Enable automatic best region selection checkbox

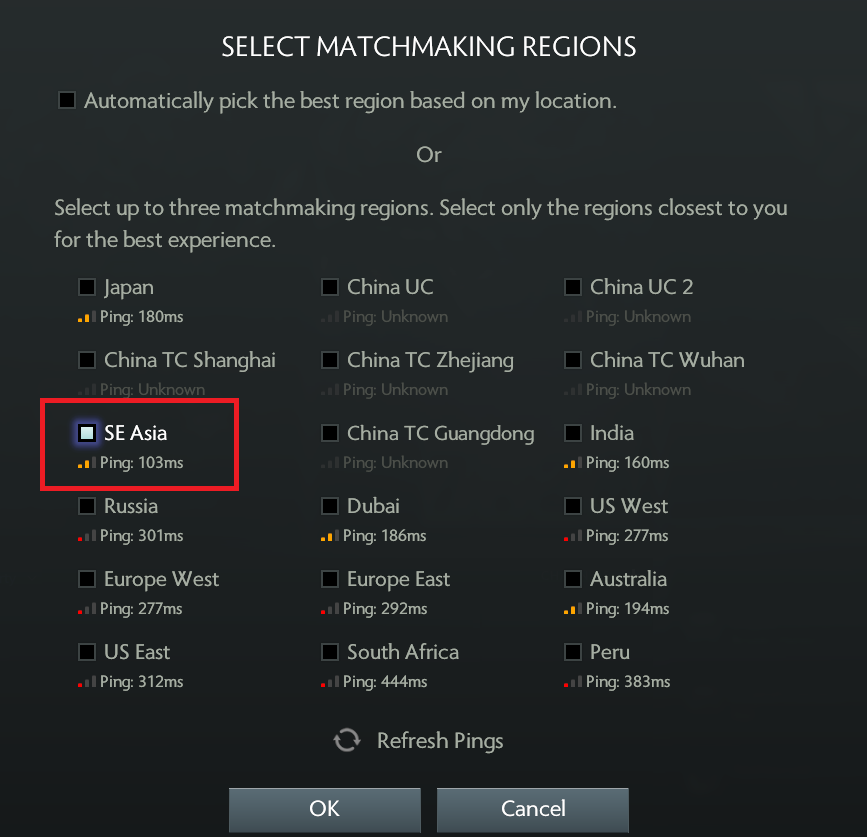click(x=67, y=100)
